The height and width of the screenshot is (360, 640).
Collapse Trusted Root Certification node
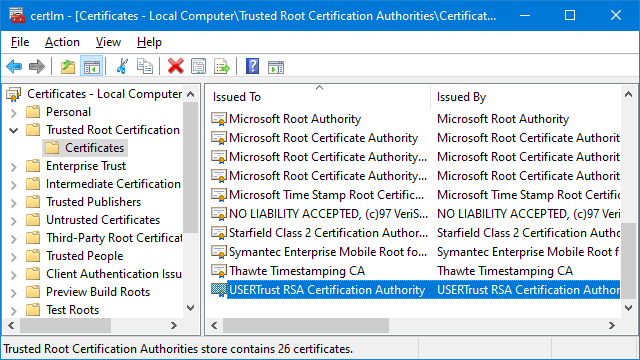pyautogui.click(x=13, y=131)
